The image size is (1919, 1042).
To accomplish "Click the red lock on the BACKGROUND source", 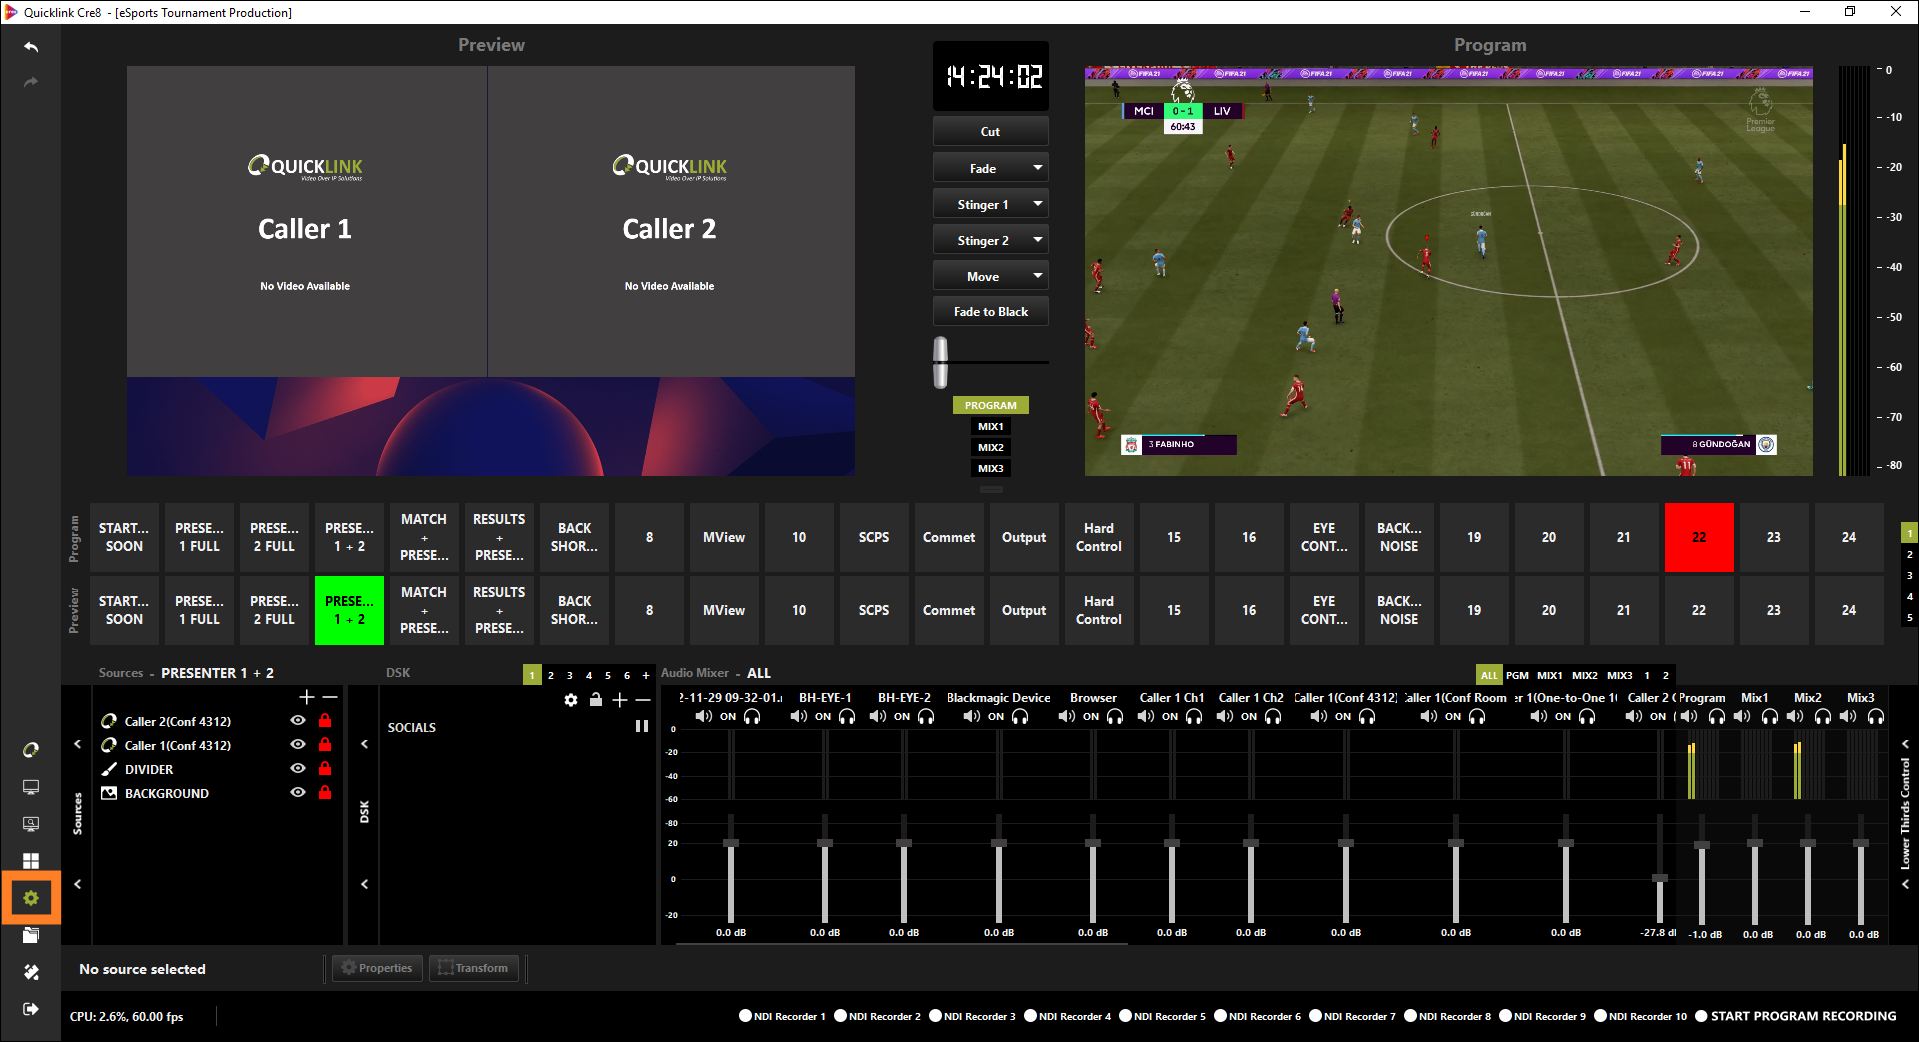I will (x=325, y=793).
